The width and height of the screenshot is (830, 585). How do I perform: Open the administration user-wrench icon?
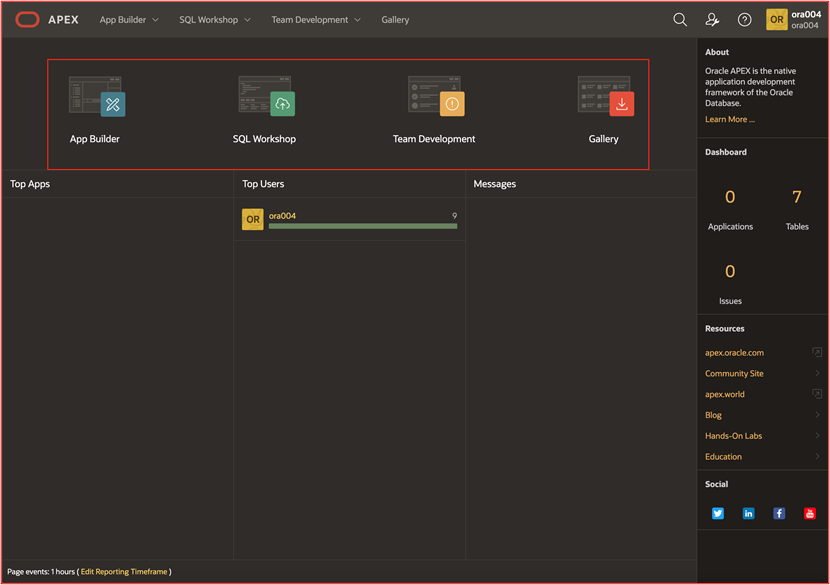pos(712,20)
